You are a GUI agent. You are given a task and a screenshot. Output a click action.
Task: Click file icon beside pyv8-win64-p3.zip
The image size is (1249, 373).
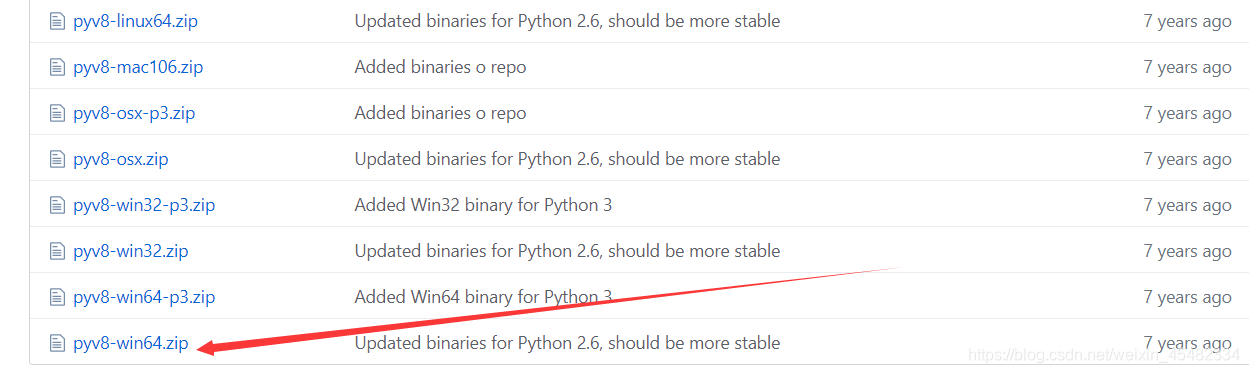pos(57,297)
